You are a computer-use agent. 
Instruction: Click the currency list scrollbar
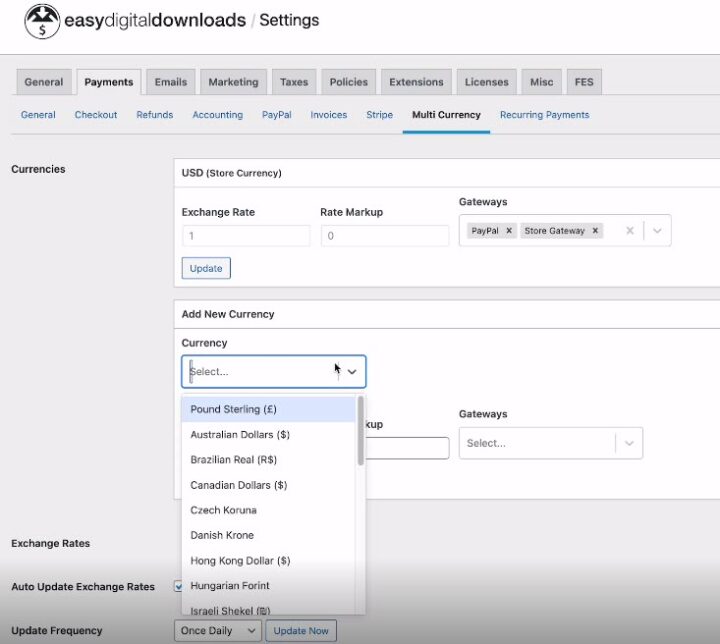360,432
